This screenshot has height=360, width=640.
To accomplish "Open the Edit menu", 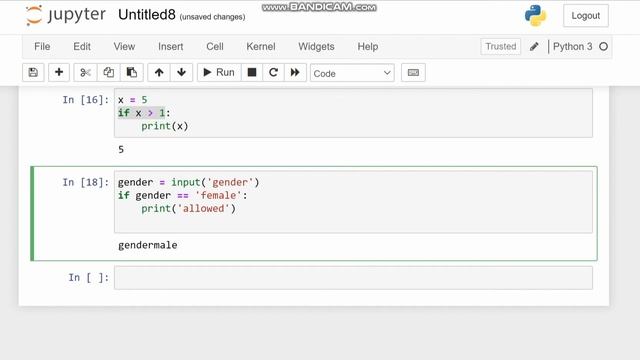I will click(82, 47).
